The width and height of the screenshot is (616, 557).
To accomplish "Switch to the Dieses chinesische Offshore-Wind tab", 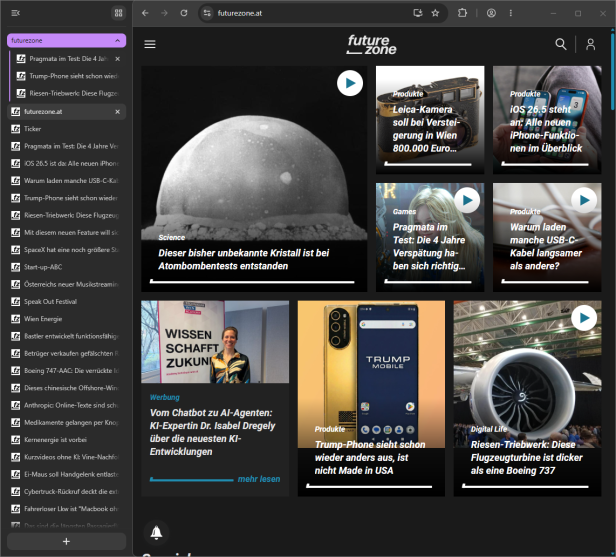I will click(66, 388).
